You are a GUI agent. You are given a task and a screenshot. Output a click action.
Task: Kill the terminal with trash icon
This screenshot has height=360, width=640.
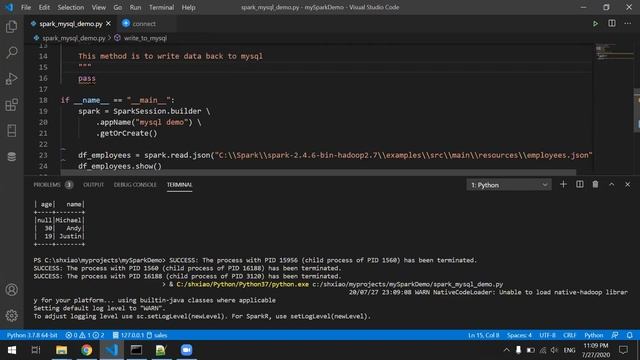click(x=596, y=184)
